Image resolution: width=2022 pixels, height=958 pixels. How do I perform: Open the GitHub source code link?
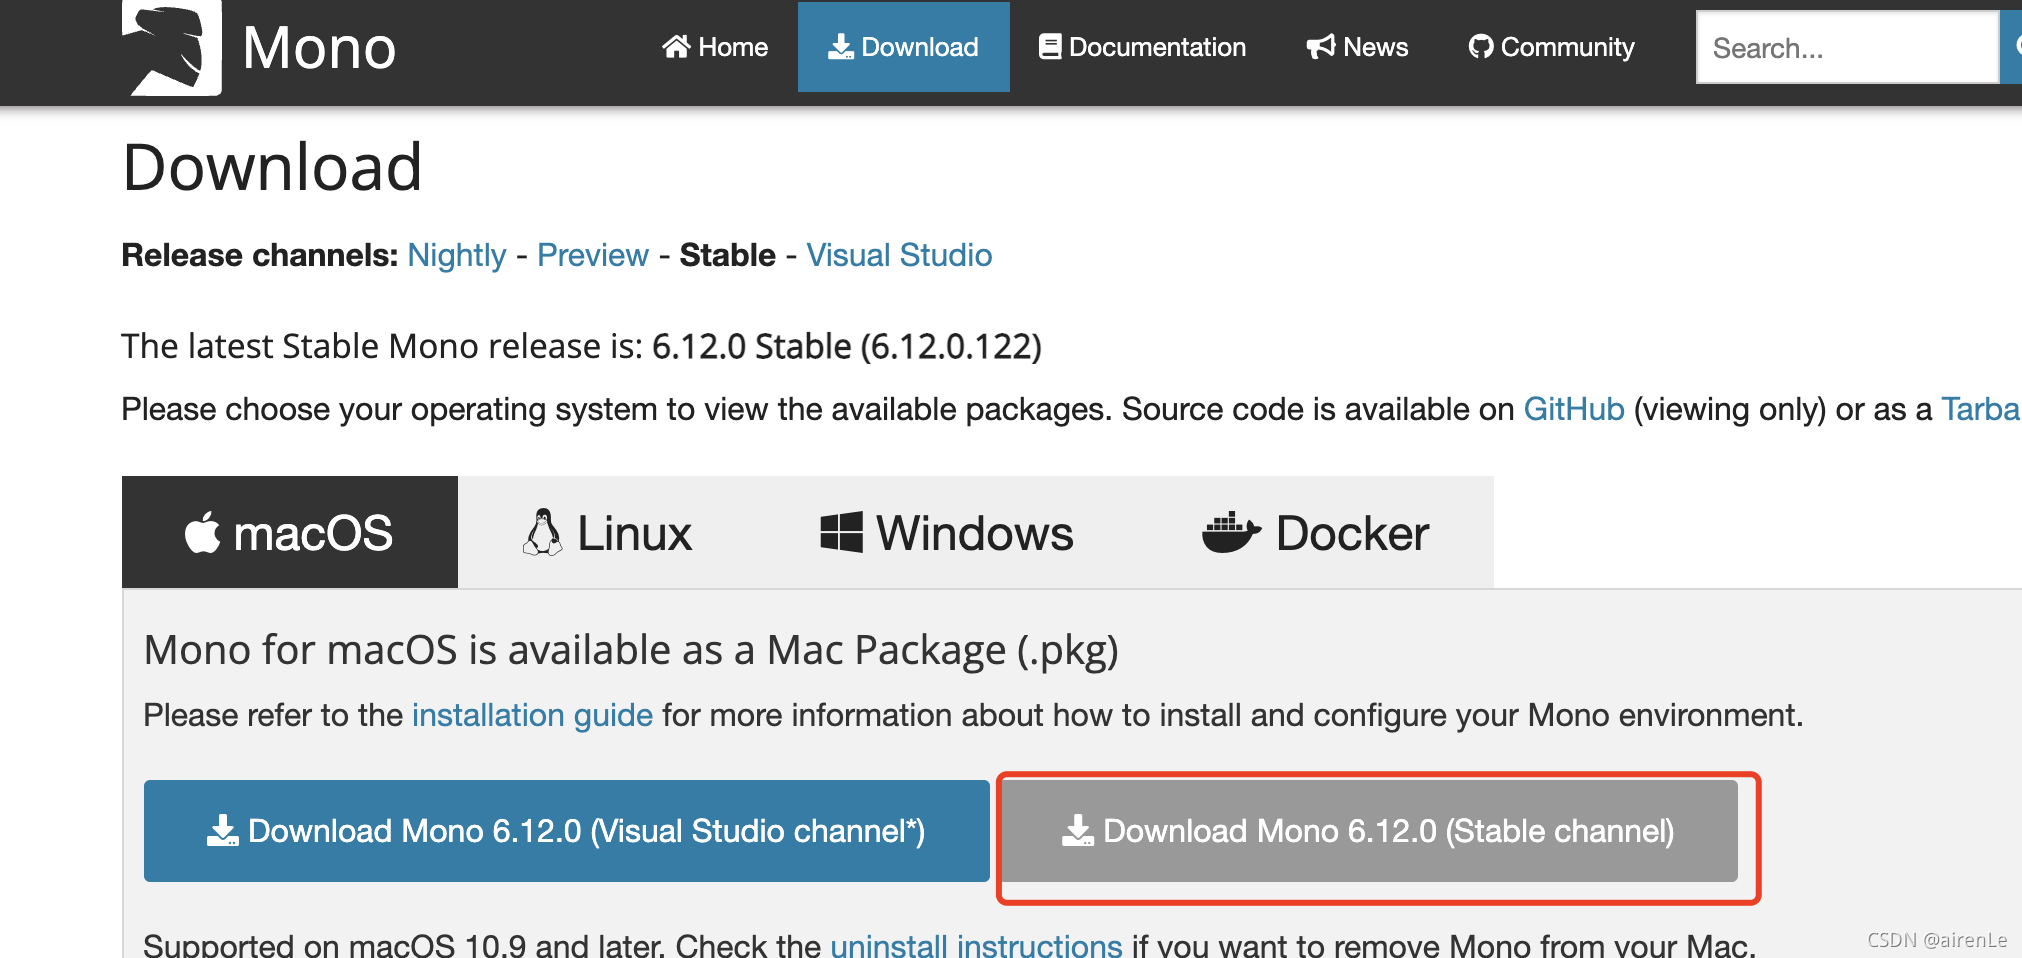1573,409
